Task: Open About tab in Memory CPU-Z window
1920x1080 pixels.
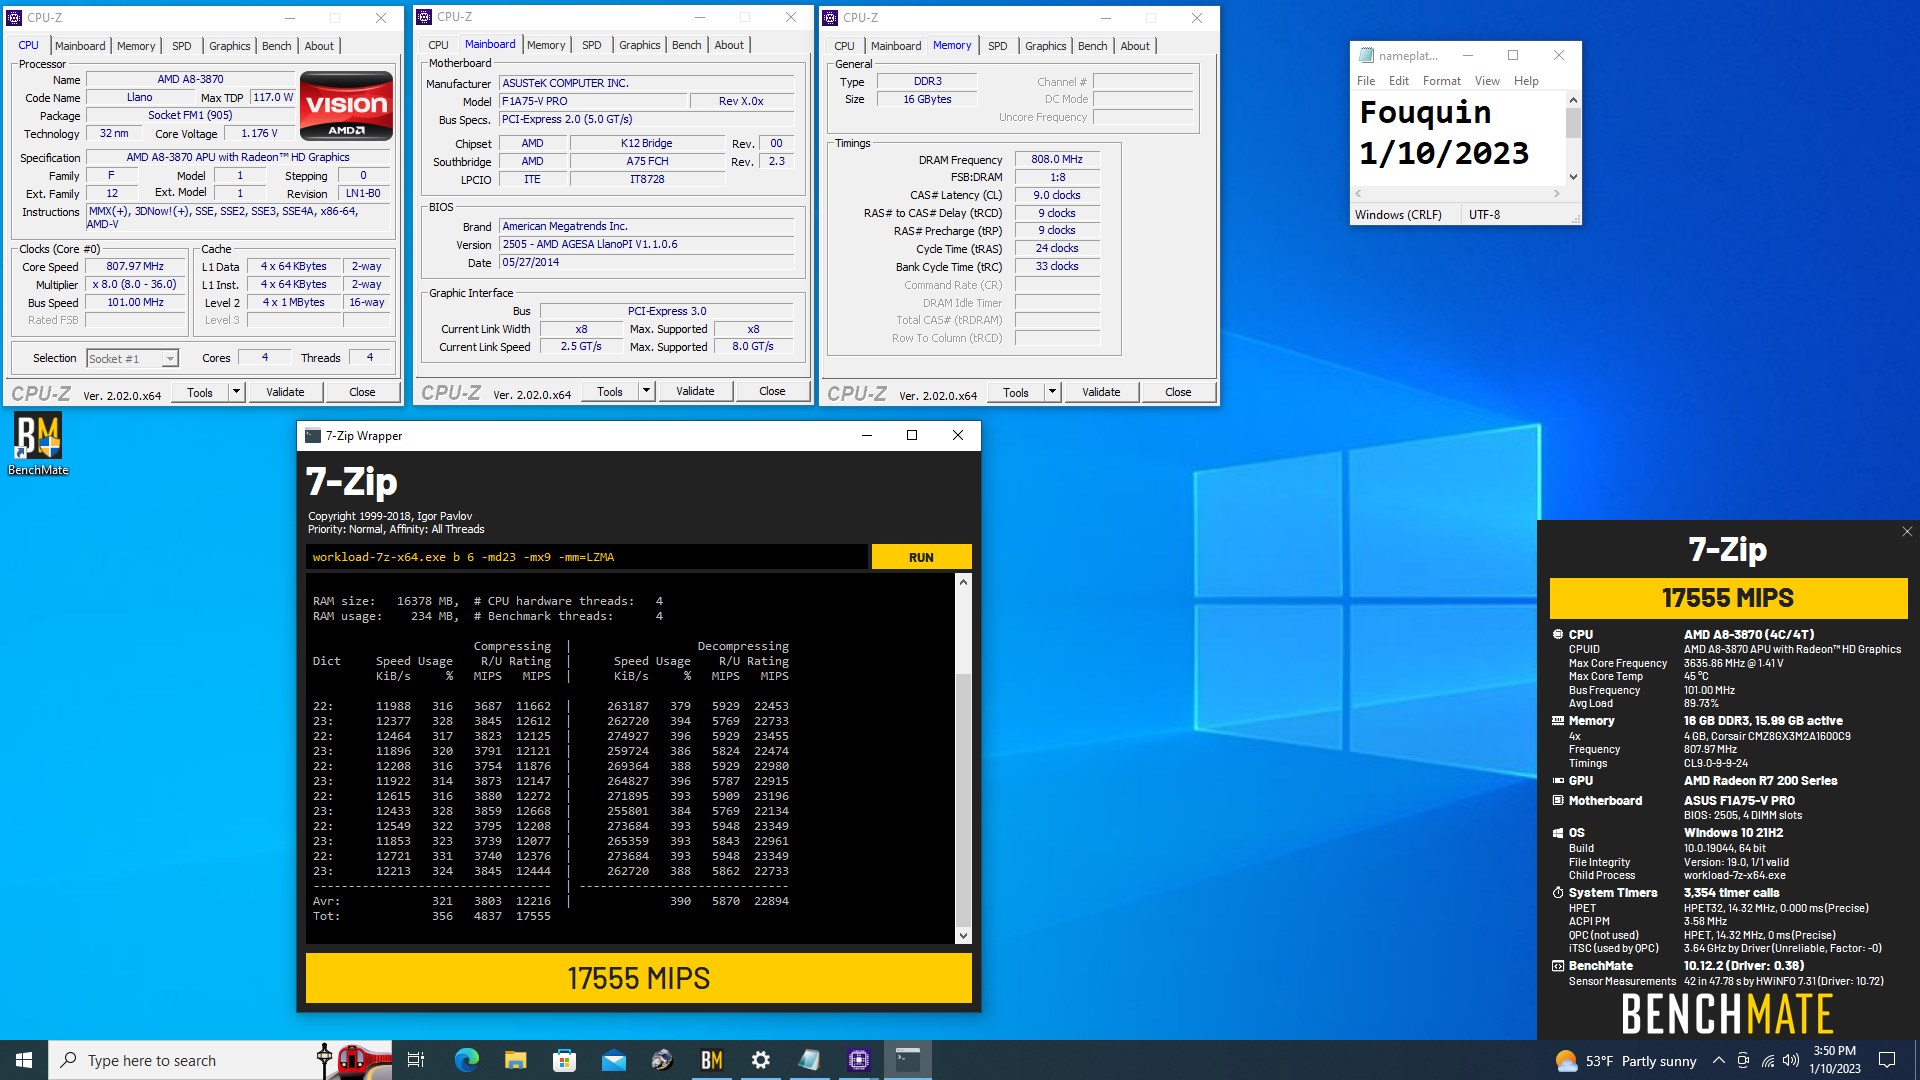Action: pyautogui.click(x=1135, y=46)
